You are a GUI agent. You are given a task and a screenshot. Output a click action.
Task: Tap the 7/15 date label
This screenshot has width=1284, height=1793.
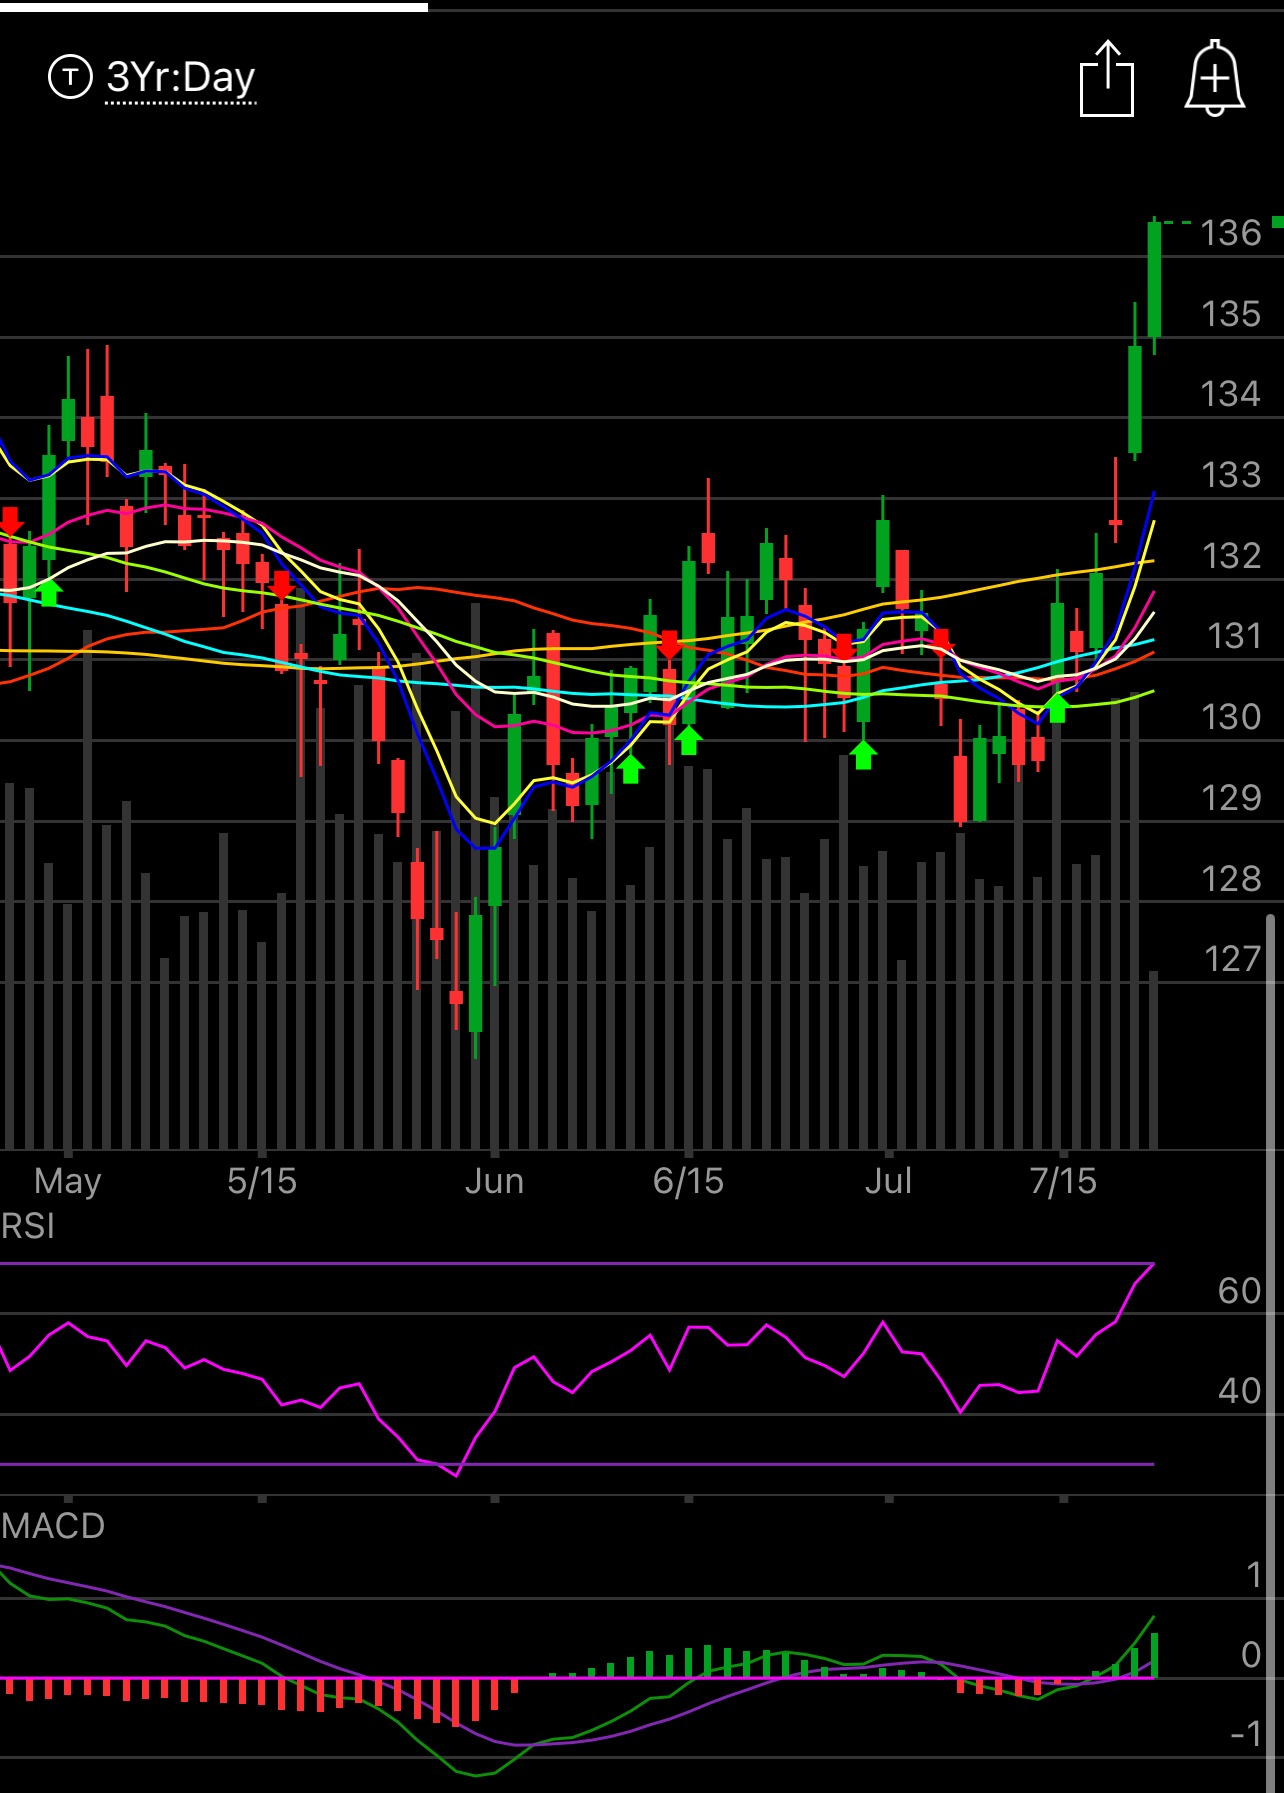click(x=1063, y=1181)
